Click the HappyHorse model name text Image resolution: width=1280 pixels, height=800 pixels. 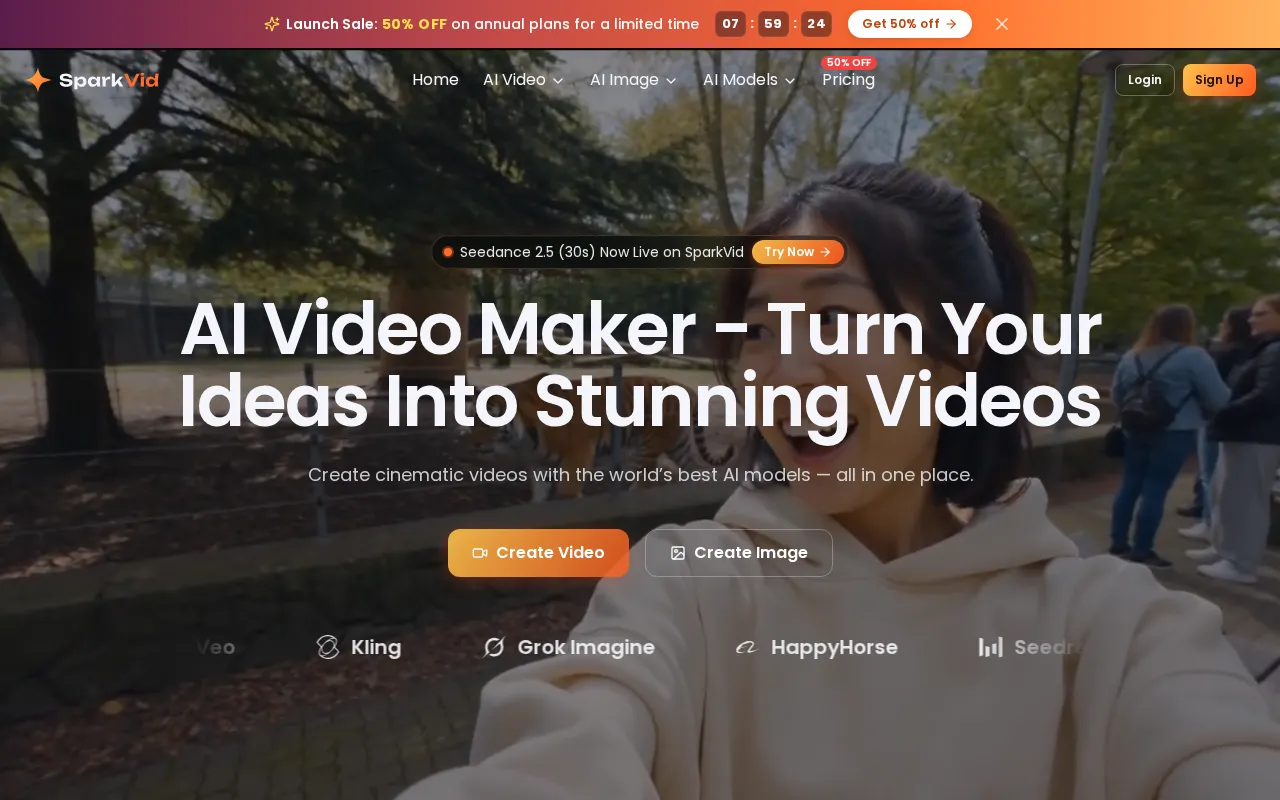pyautogui.click(x=834, y=647)
